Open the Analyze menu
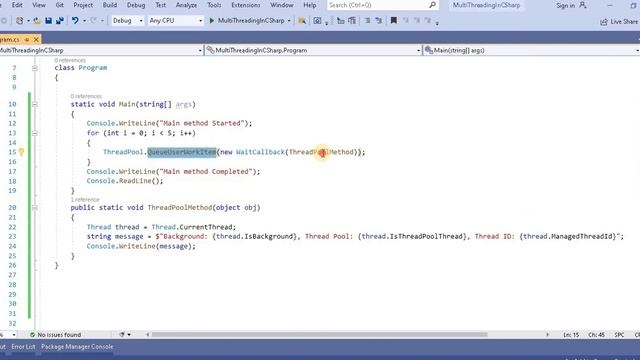 click(186, 5)
